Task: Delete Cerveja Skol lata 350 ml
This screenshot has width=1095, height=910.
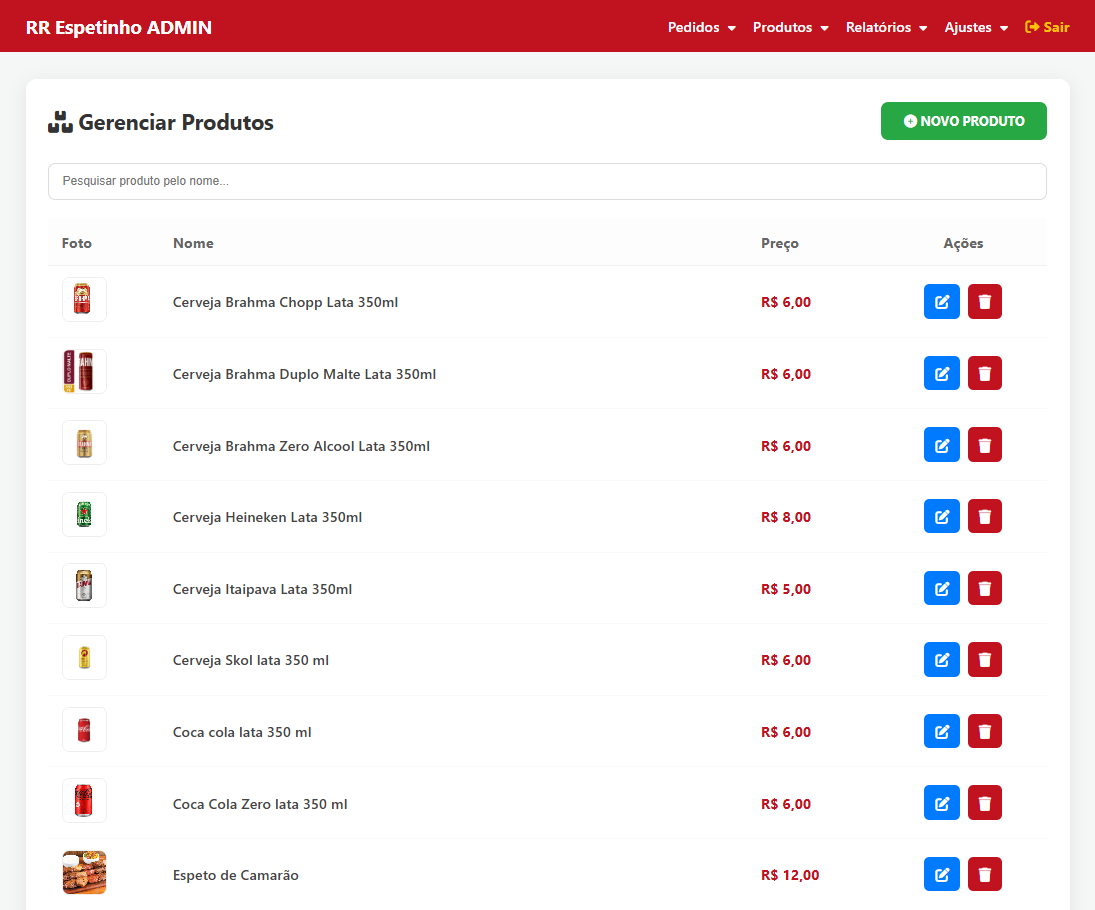Action: point(985,660)
